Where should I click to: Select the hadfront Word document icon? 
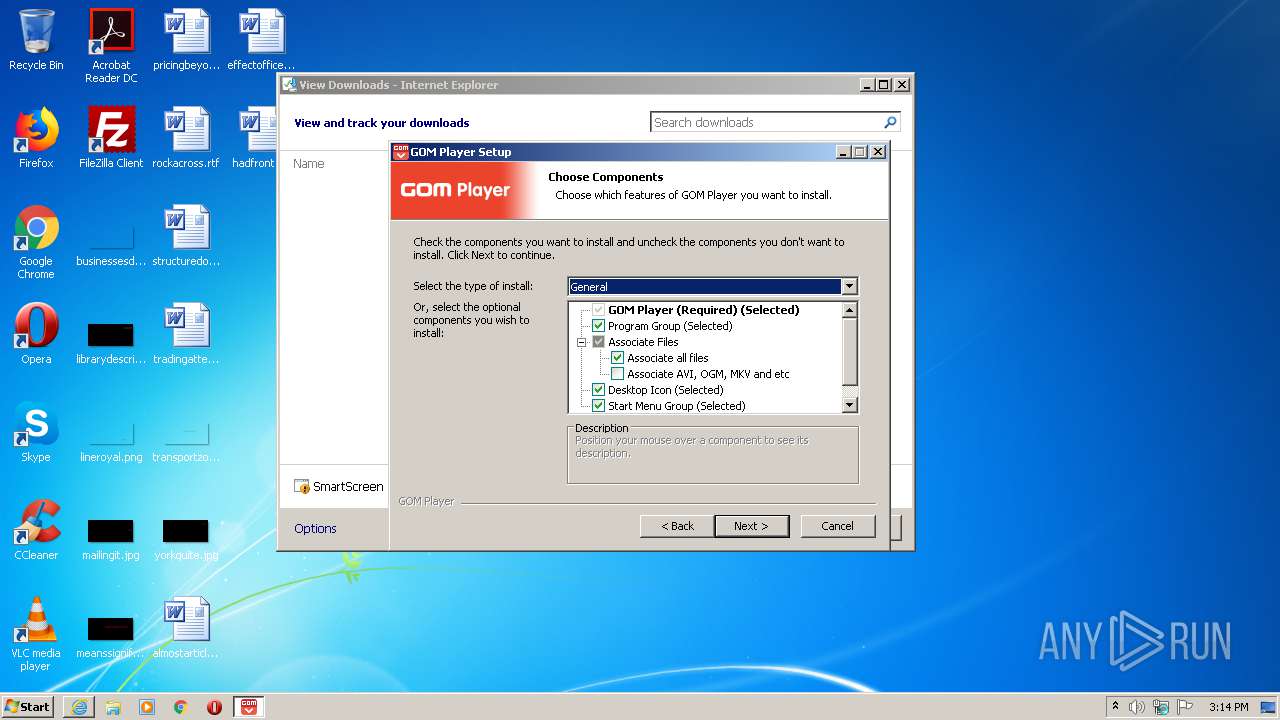257,138
